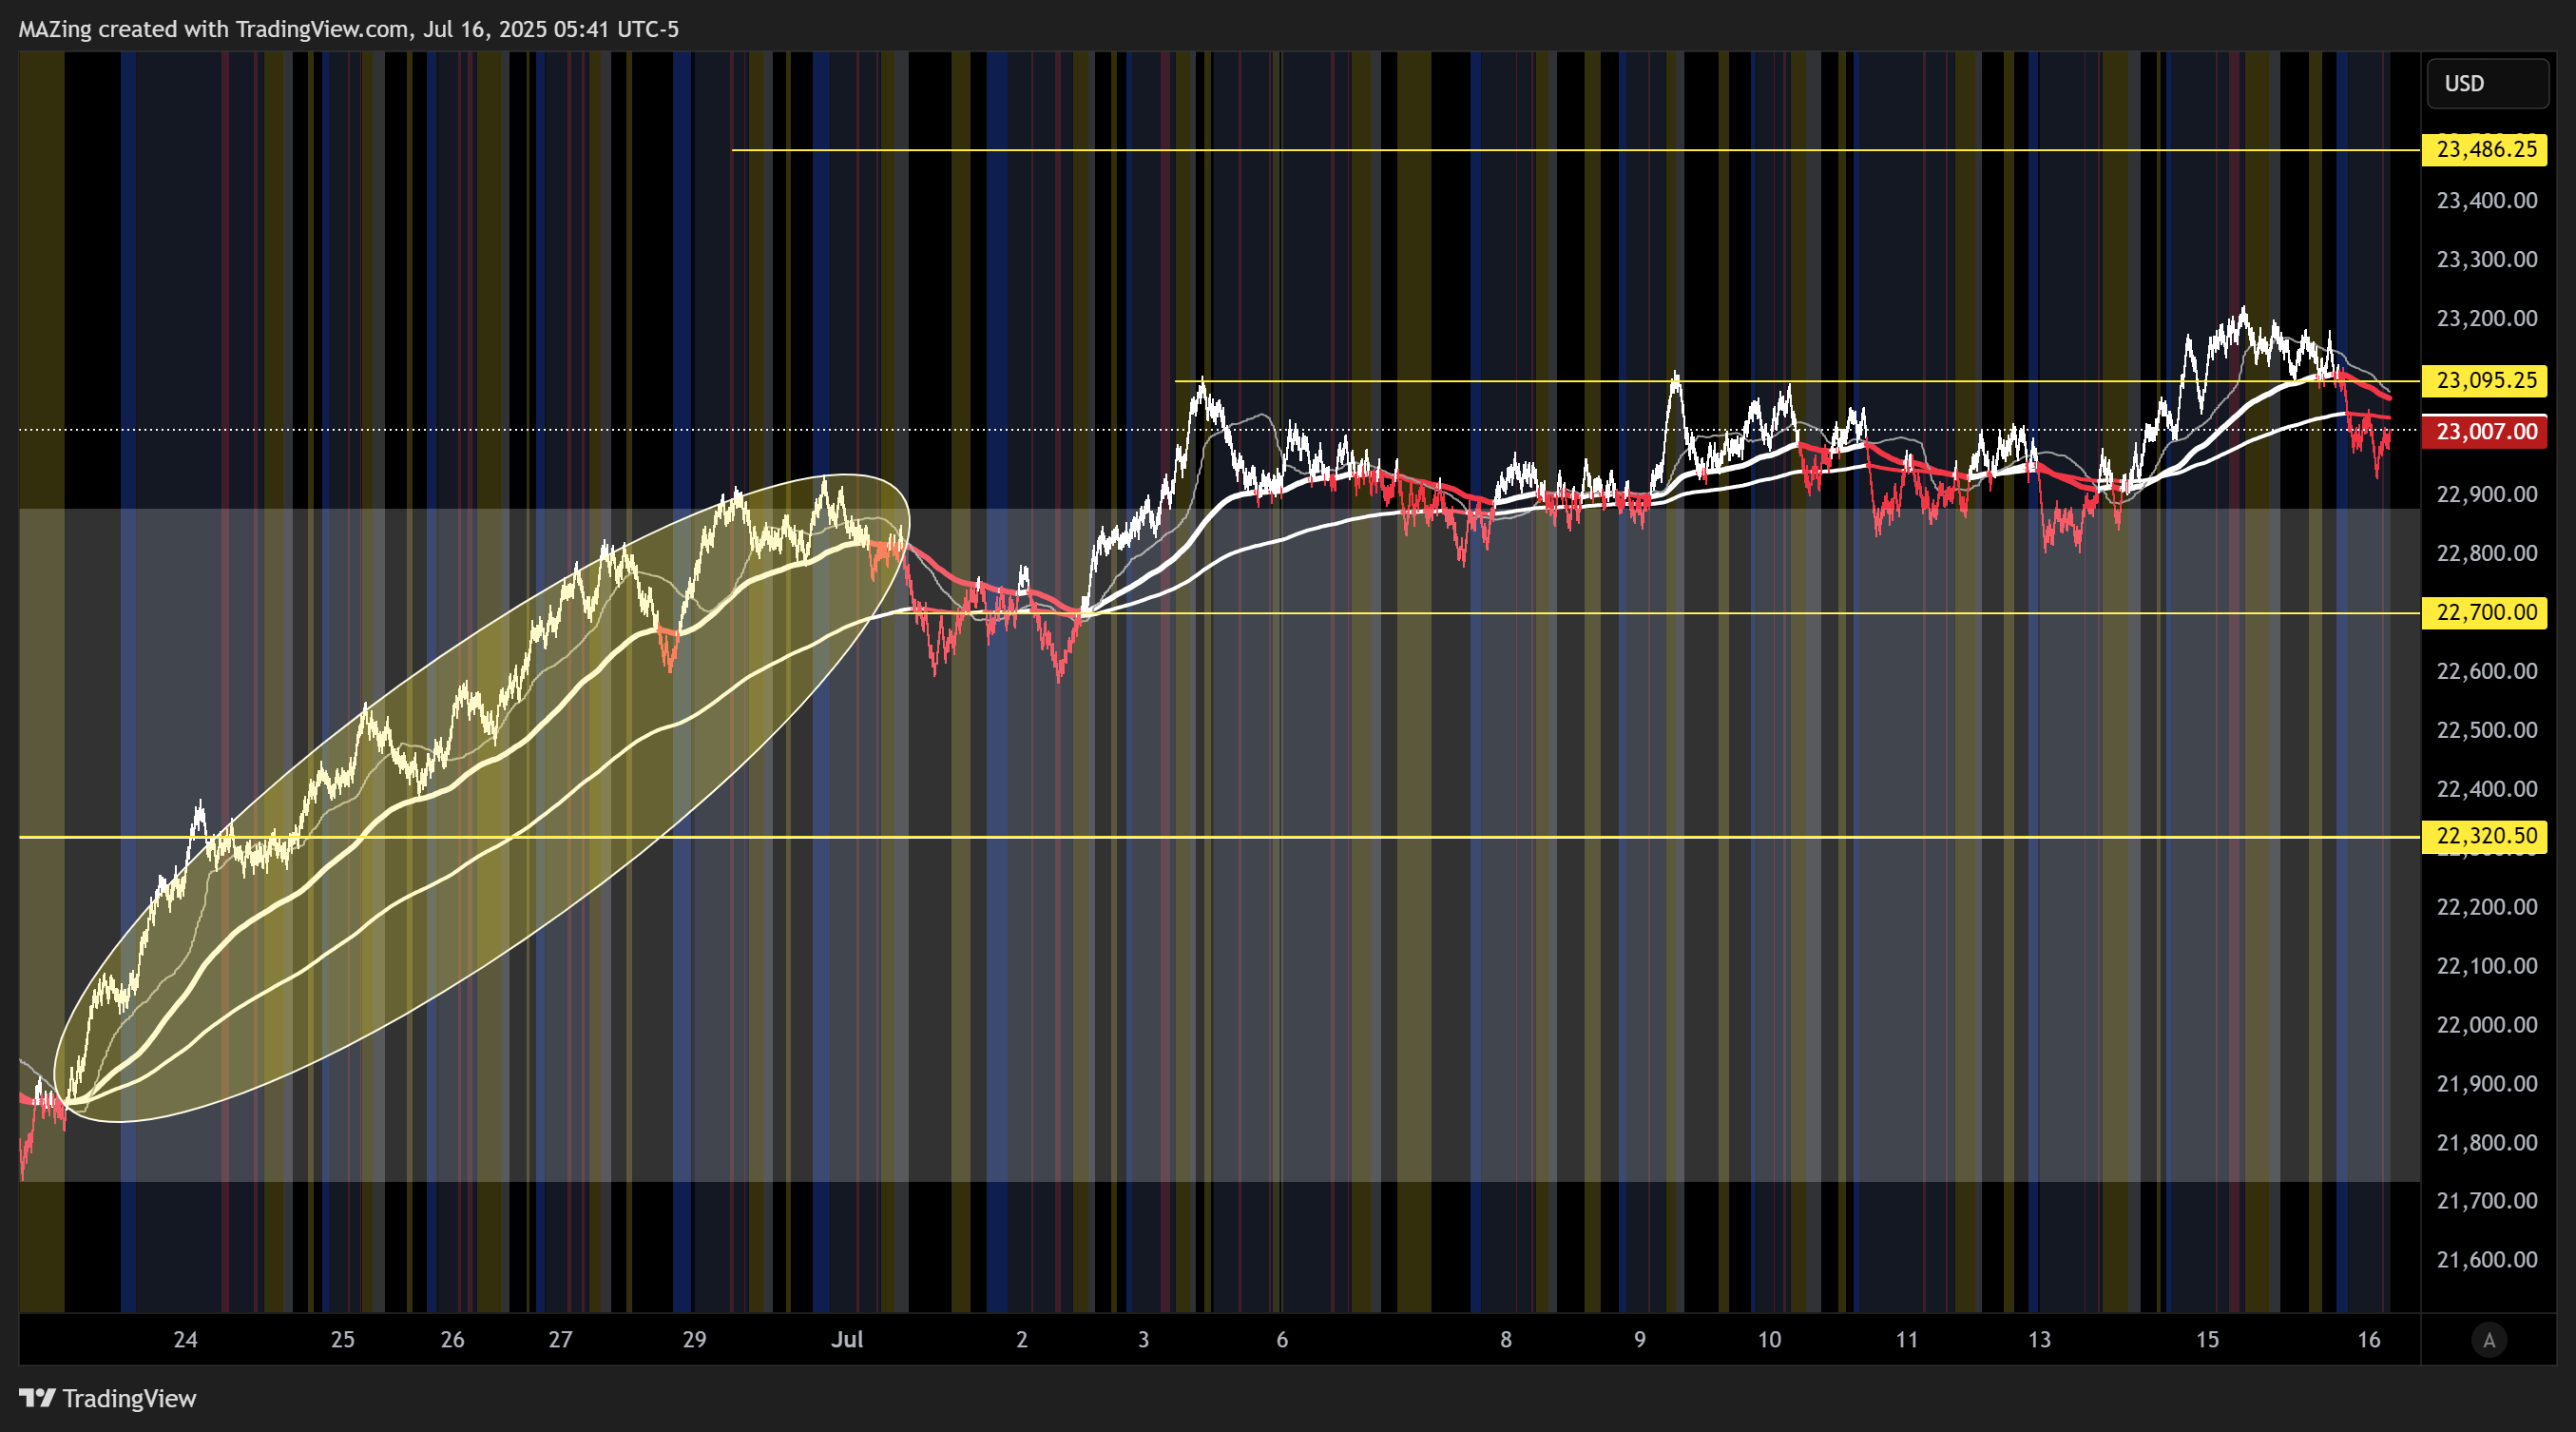Viewport: 2576px width, 1432px height.
Task: Click the Jul label on time axis
Action: pos(847,1339)
